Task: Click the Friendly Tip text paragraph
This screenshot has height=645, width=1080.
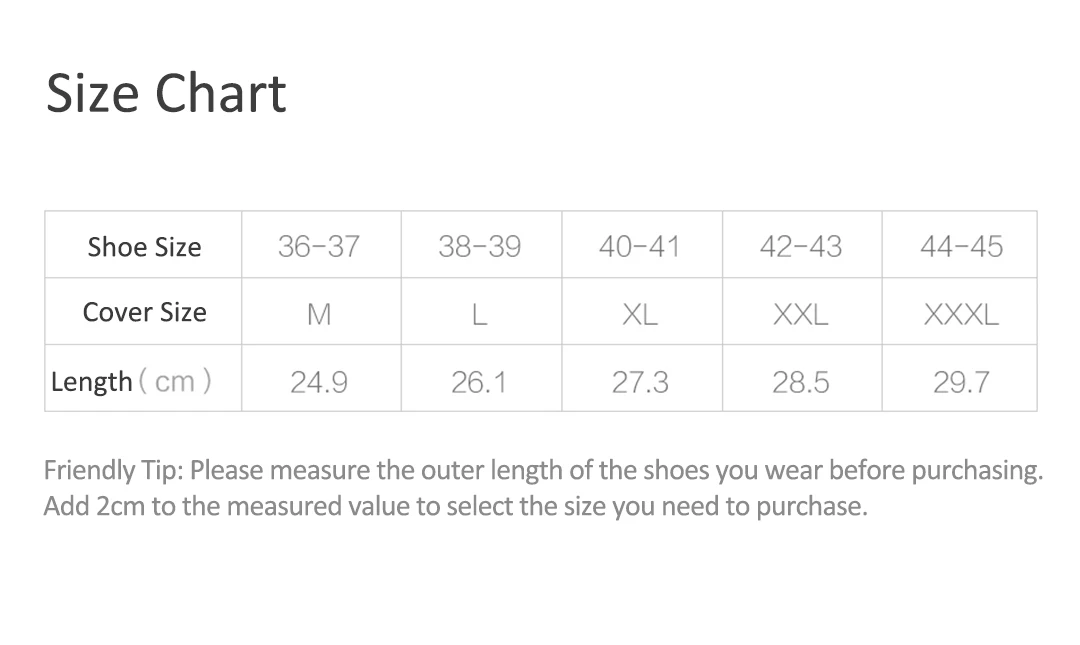Action: (543, 488)
